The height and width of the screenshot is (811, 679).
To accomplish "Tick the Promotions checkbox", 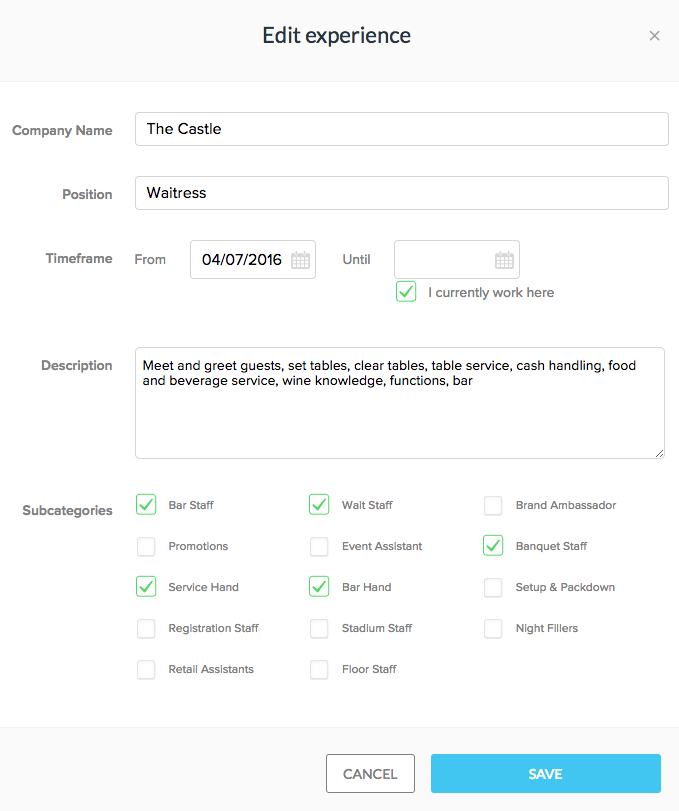I will 146,546.
